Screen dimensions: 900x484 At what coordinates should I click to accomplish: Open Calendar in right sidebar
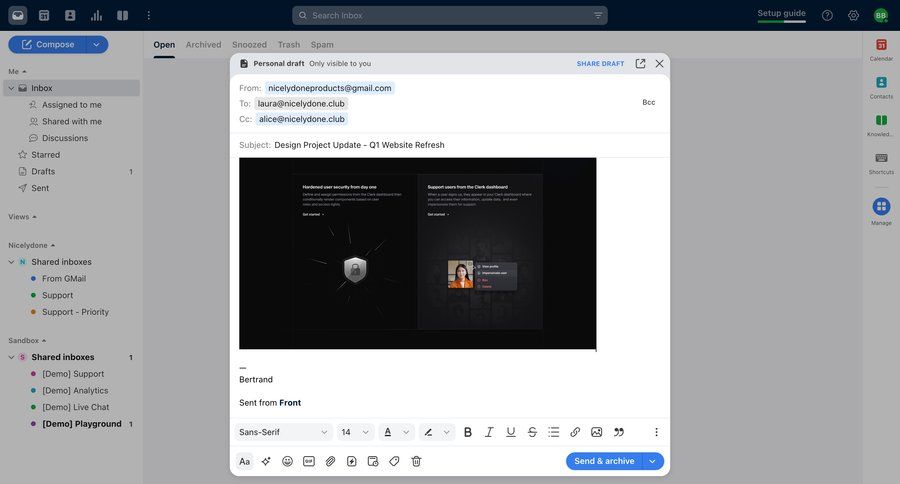(881, 49)
